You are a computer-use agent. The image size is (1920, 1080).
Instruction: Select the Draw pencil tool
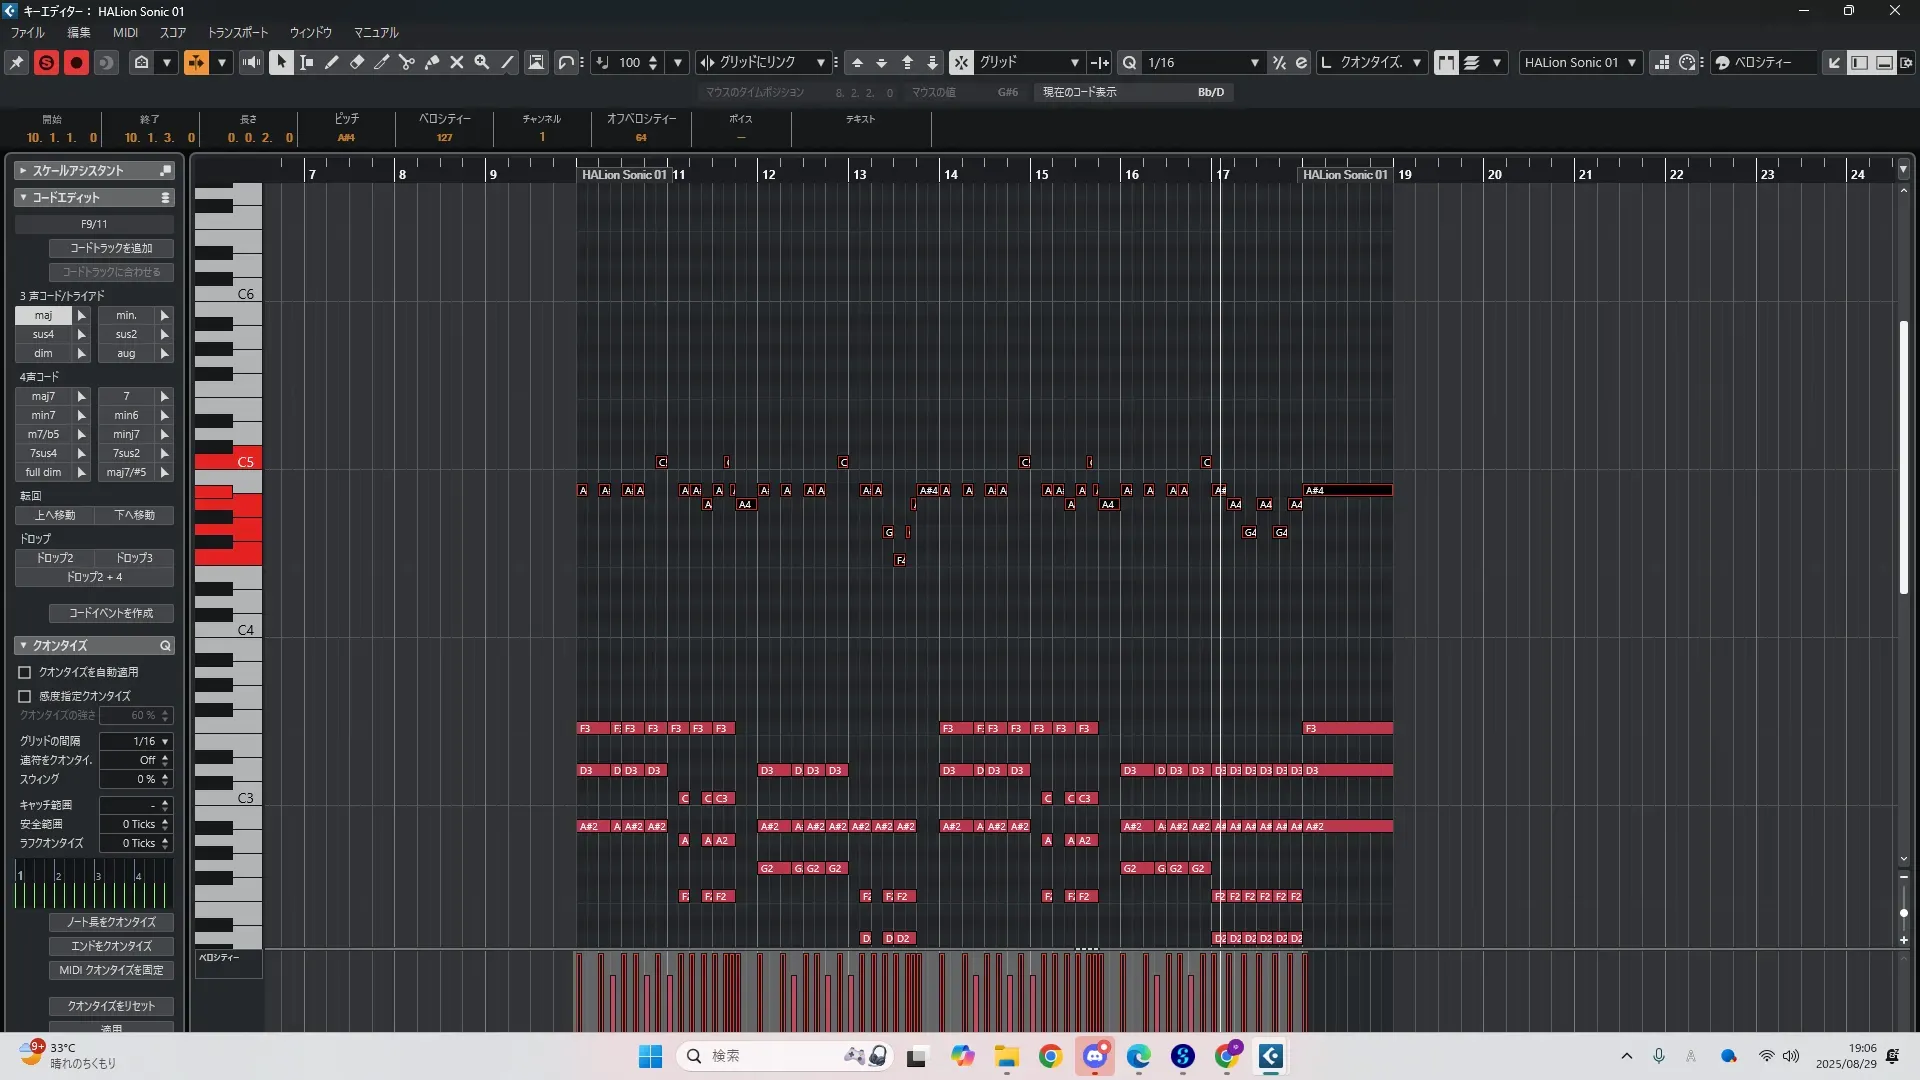(332, 62)
